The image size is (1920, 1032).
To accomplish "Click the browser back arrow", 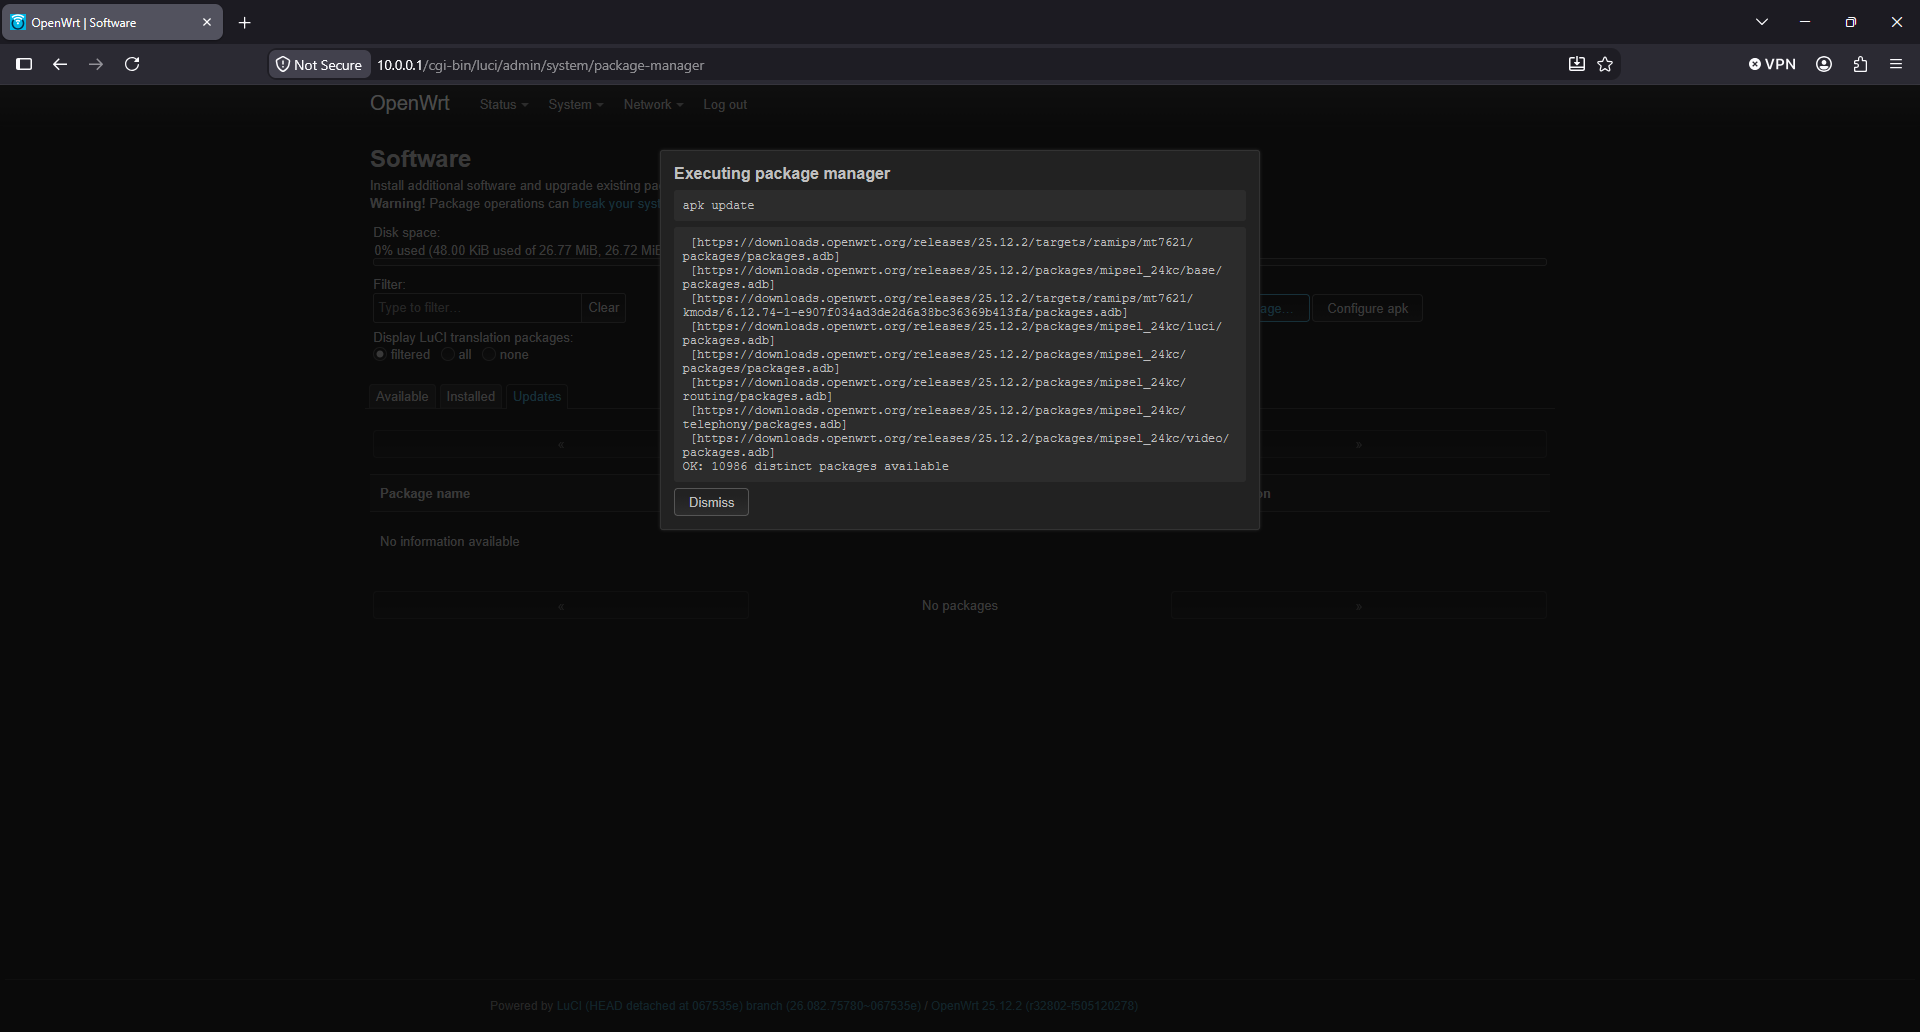I will [60, 64].
